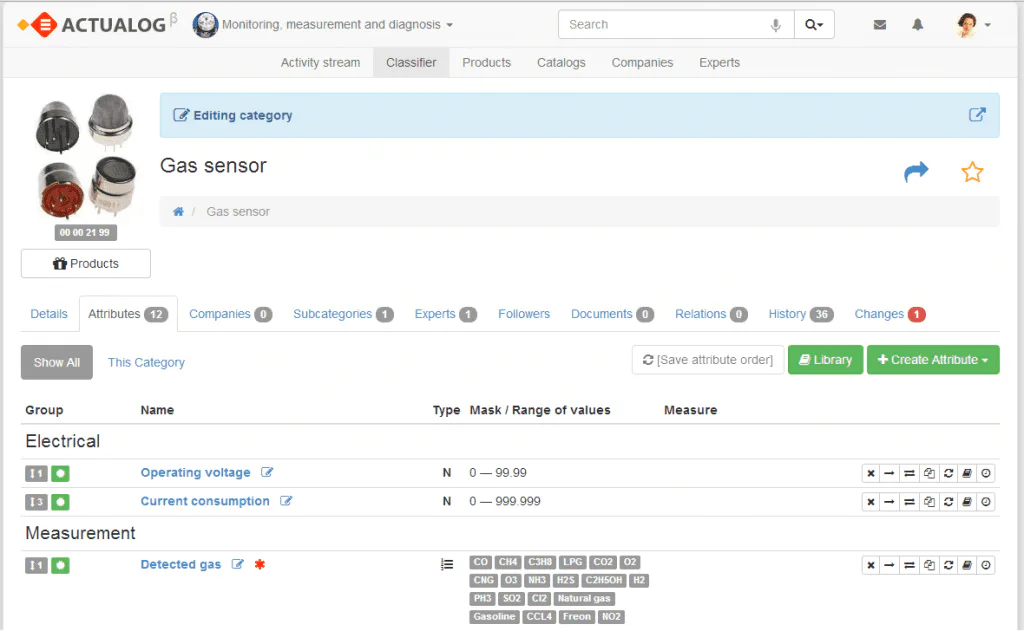Delete the Operating voltage attribute
Viewport: 1024px width, 631px height.
tap(871, 474)
